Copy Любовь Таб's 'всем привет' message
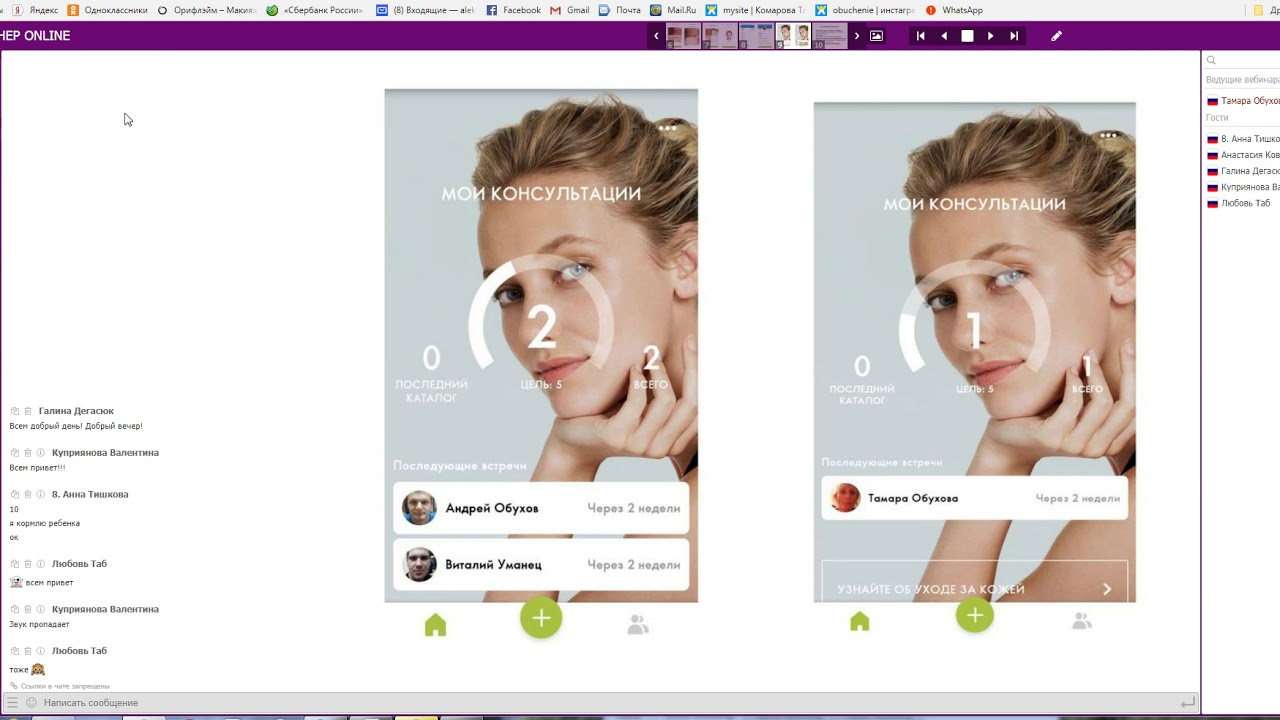 (15, 564)
